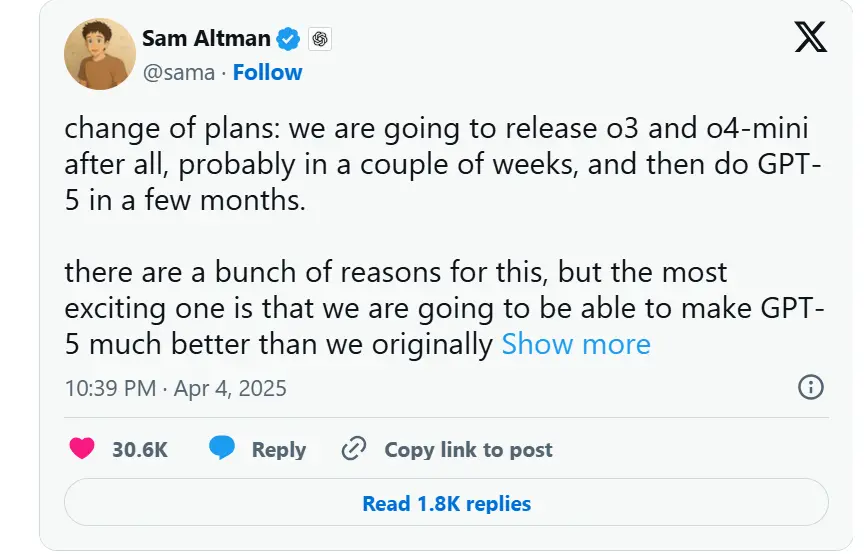Click the Reply text label

[278, 450]
